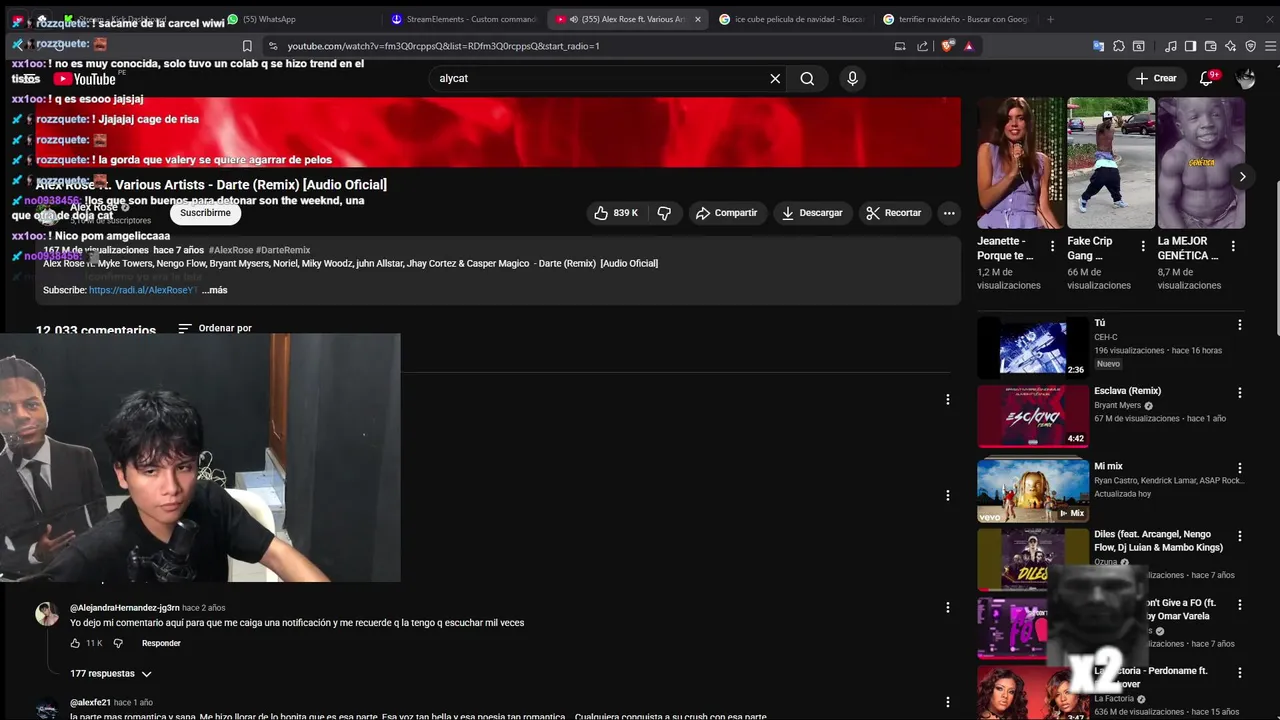Image resolution: width=1280 pixels, height=720 pixels.
Task: Like the comment with 11 K likes
Action: point(75,643)
